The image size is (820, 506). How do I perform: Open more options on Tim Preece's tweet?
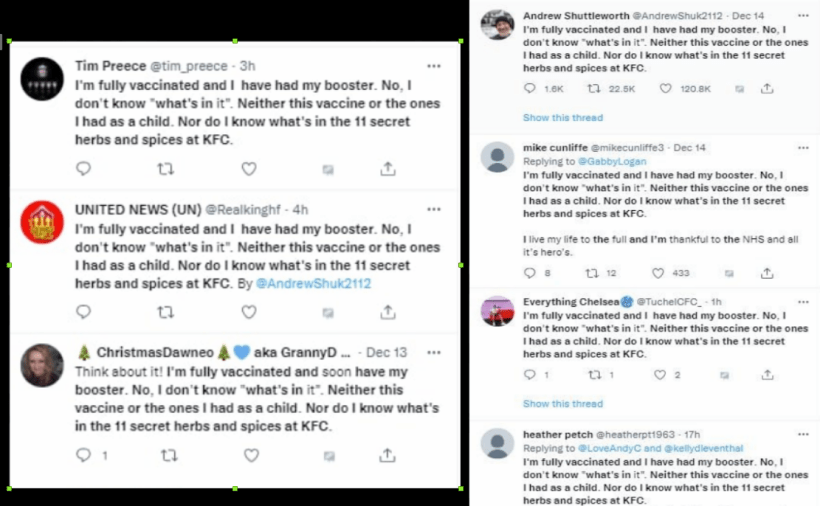[433, 66]
